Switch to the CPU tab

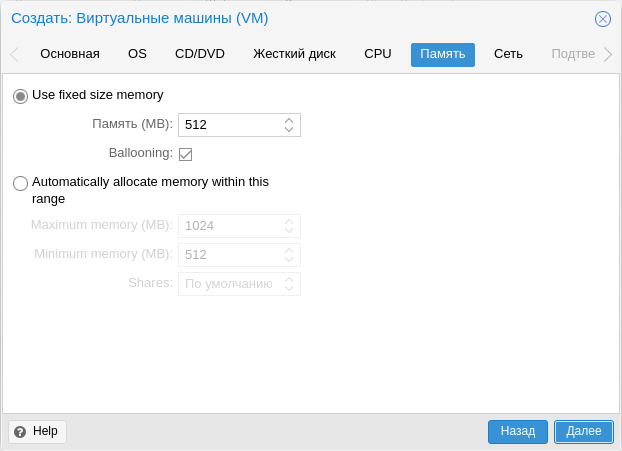click(x=378, y=54)
